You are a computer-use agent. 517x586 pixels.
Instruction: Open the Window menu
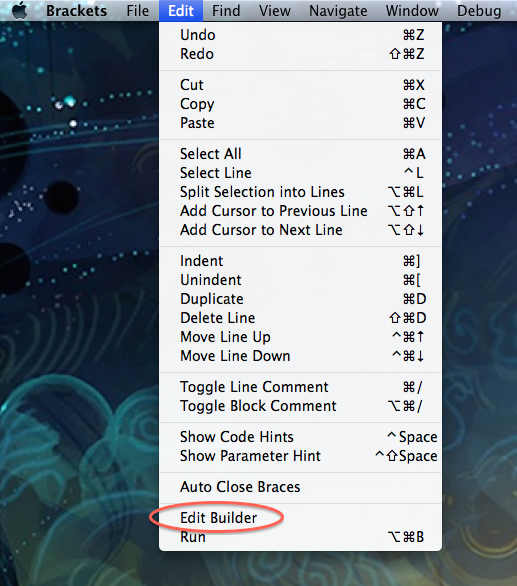point(412,10)
